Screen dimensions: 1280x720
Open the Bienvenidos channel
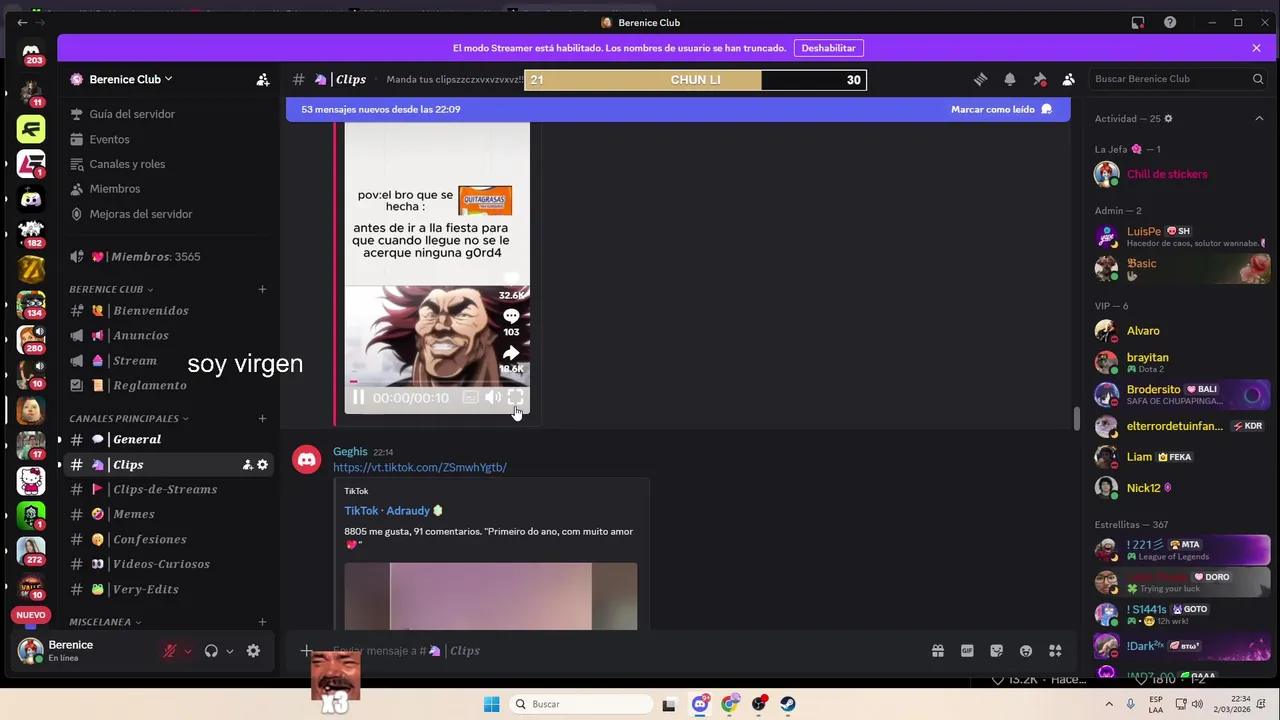click(150, 311)
